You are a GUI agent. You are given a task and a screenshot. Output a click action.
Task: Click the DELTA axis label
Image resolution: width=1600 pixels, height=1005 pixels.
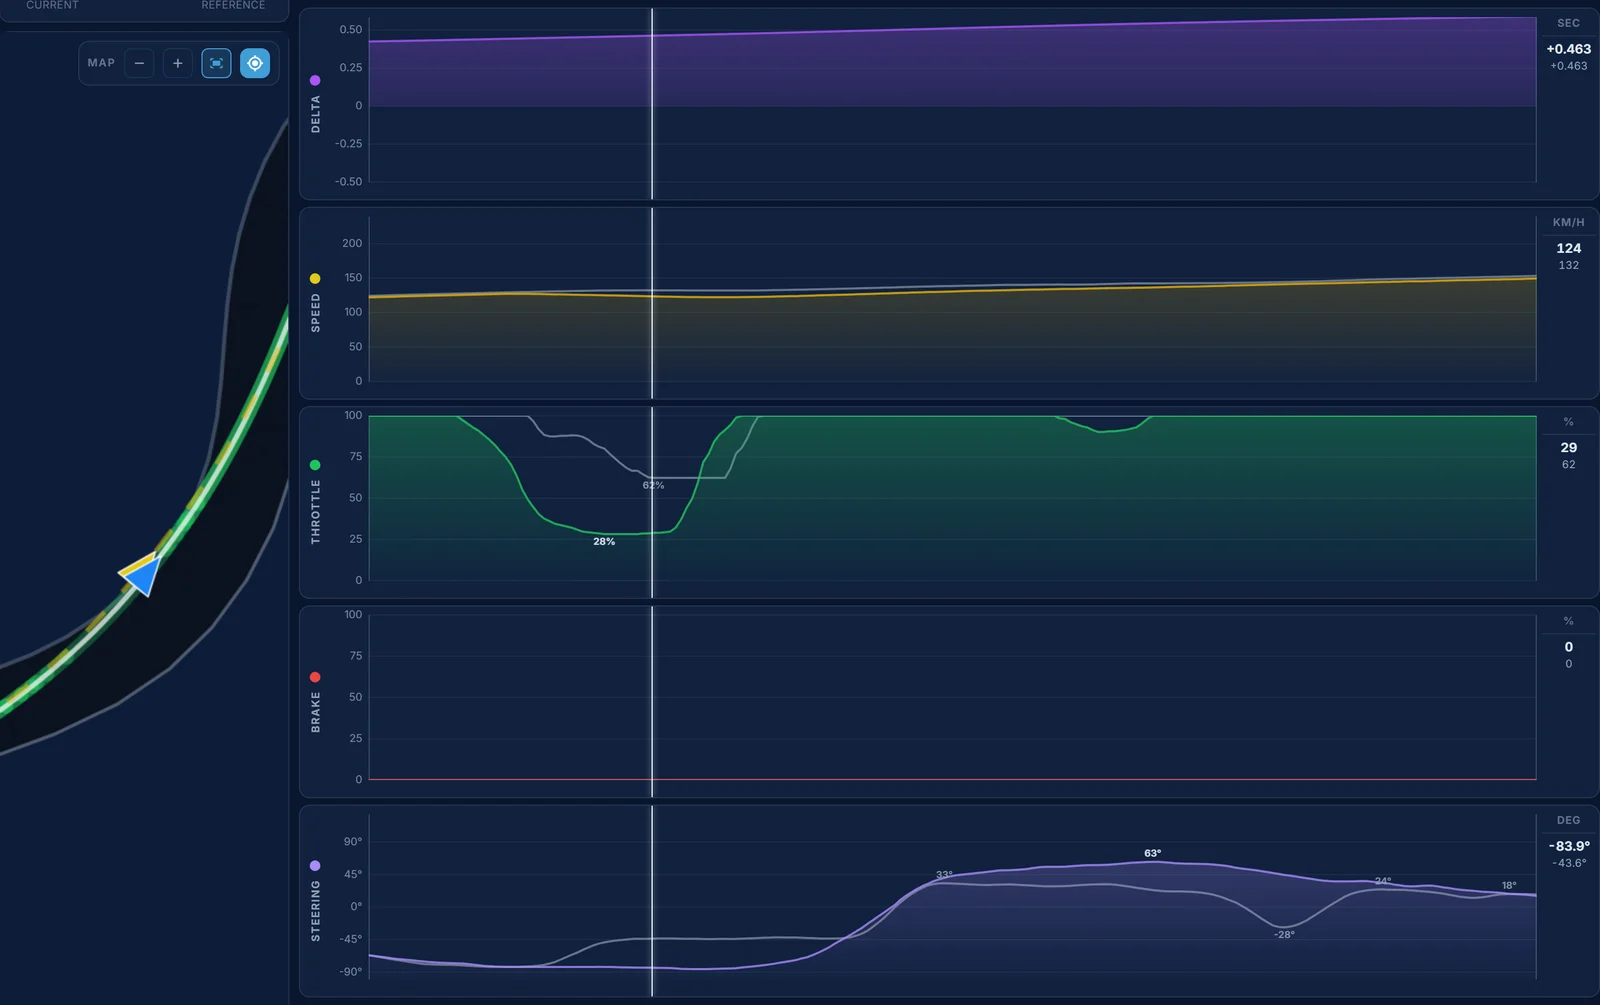(316, 114)
